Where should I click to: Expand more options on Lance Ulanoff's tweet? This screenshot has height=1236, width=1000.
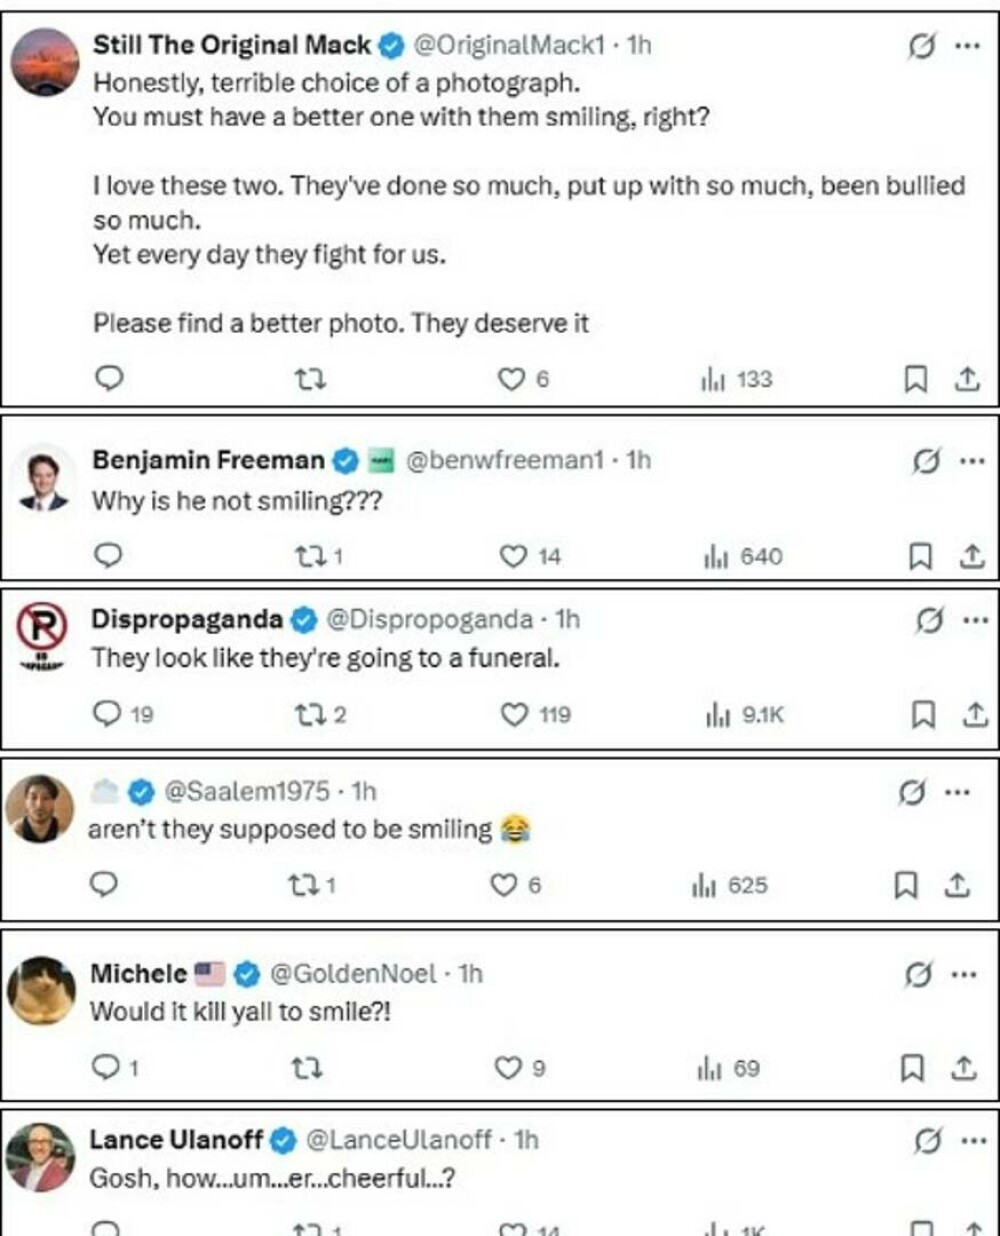(974, 1140)
